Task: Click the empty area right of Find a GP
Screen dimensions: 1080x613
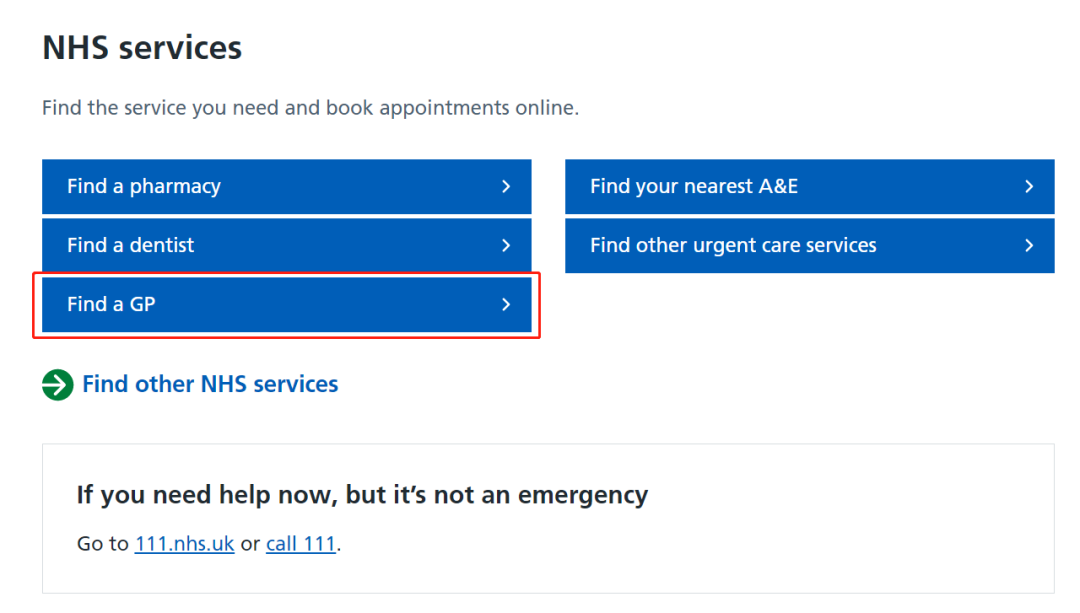Action: point(809,304)
